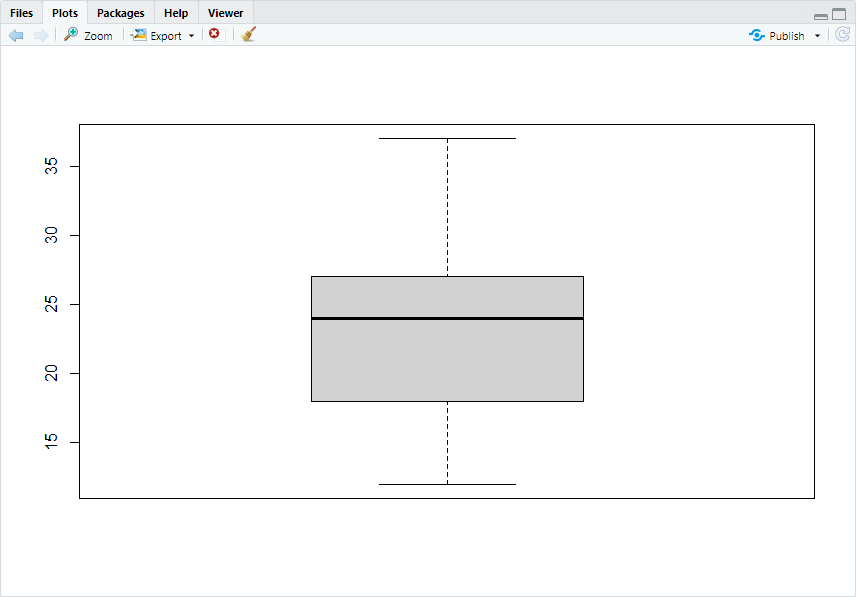The width and height of the screenshot is (856, 597).
Task: Refresh the current plot icon
Action: coord(842,35)
